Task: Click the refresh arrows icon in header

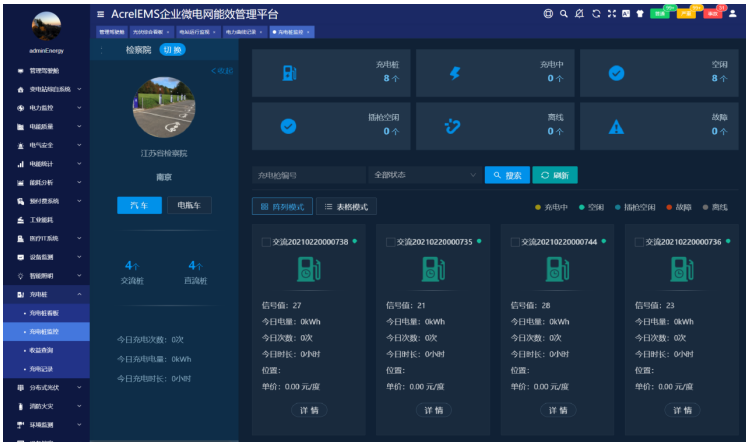Action: coord(596,14)
